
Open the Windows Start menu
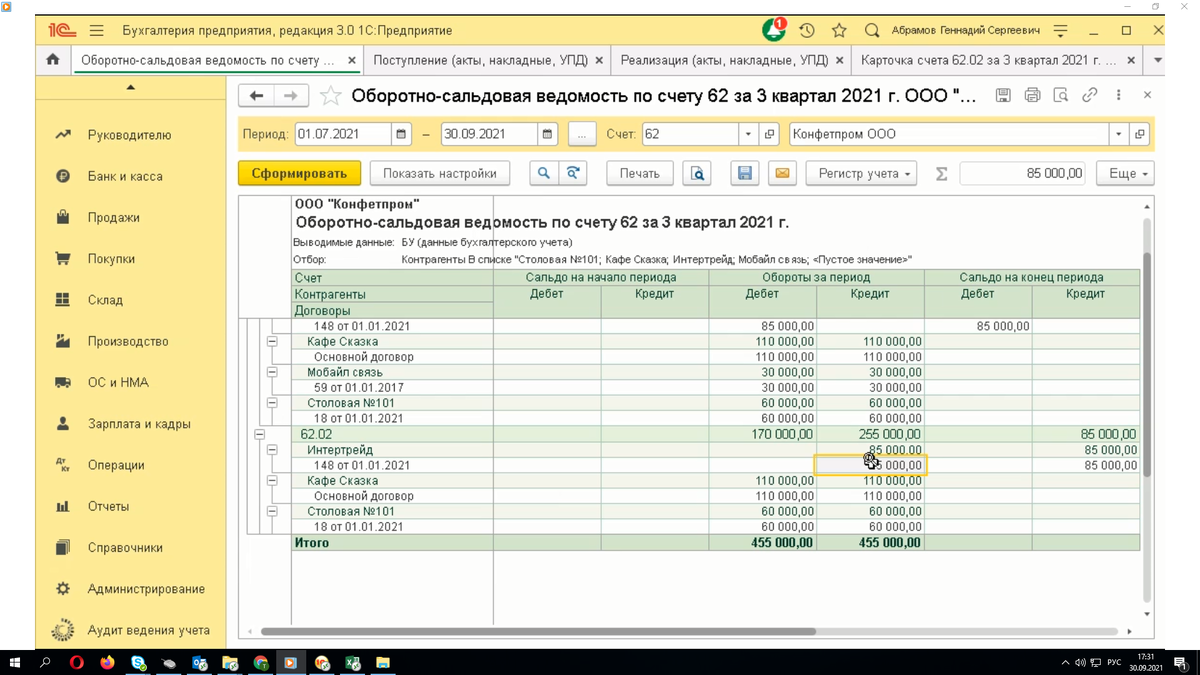(15, 662)
